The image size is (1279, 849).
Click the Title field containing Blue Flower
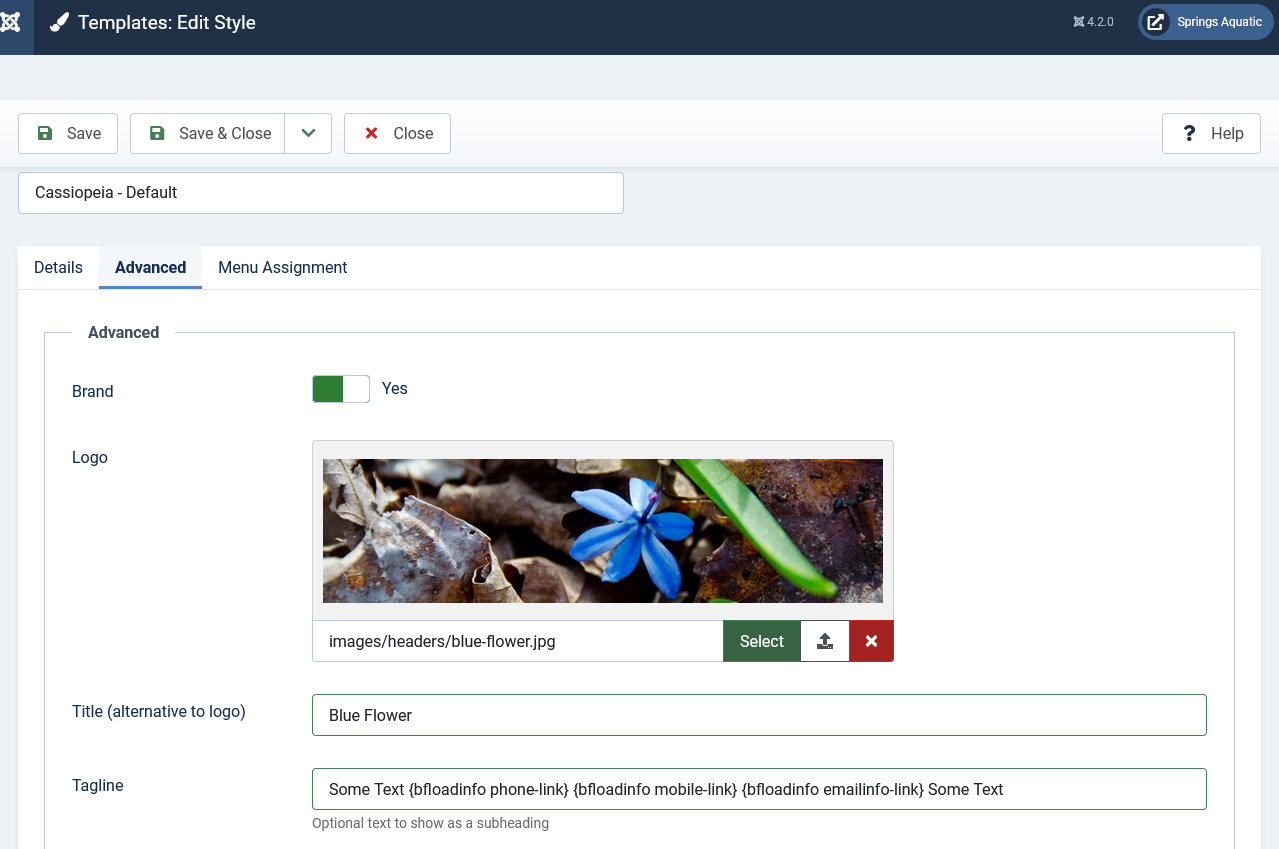pos(759,715)
